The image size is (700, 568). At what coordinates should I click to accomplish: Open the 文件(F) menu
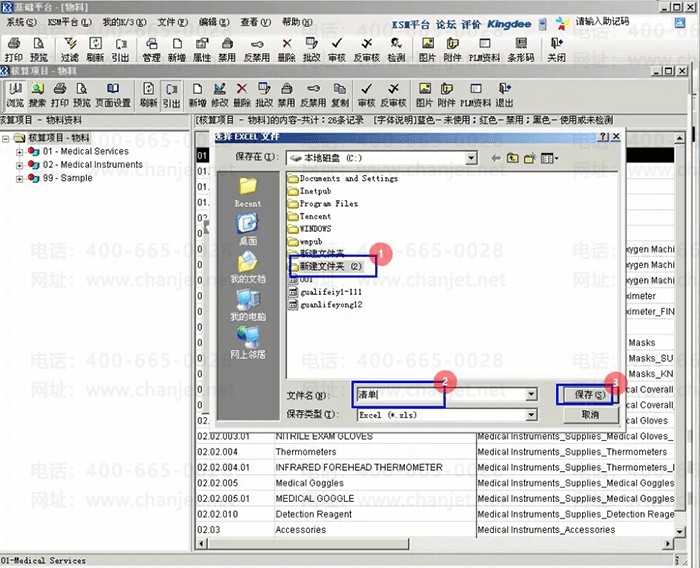click(x=173, y=21)
